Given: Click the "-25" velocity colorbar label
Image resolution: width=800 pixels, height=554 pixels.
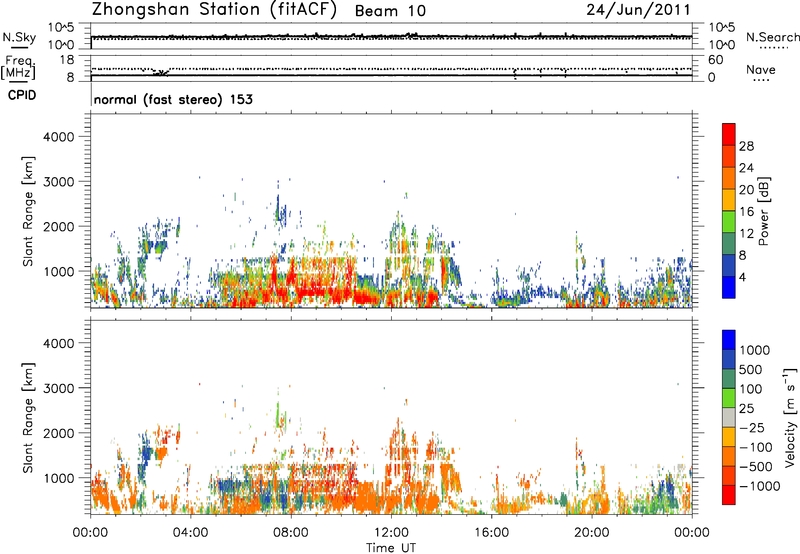Looking at the screenshot, I should point(752,428).
